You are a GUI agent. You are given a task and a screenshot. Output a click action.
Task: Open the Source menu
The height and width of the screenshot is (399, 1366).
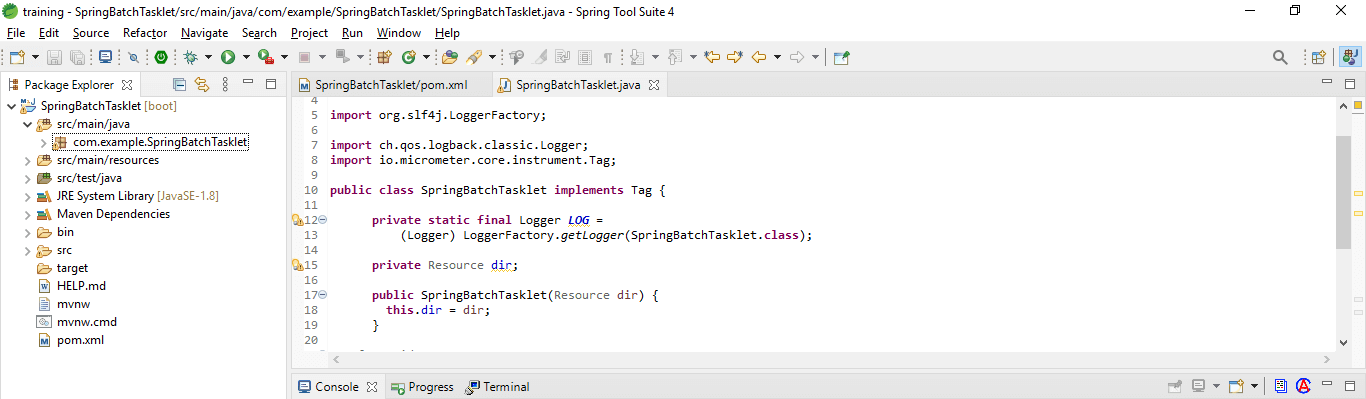91,33
